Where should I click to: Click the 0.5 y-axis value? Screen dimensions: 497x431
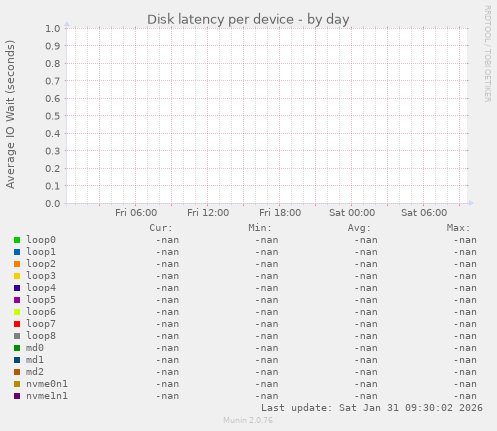53,116
